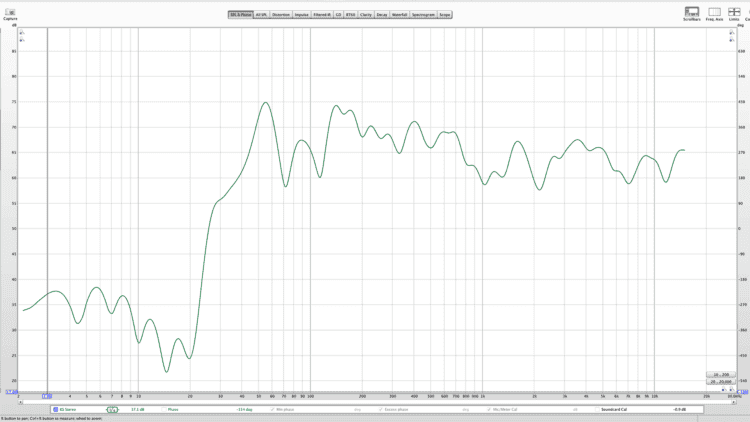
Task: Open the Limits icon
Action: (734, 12)
